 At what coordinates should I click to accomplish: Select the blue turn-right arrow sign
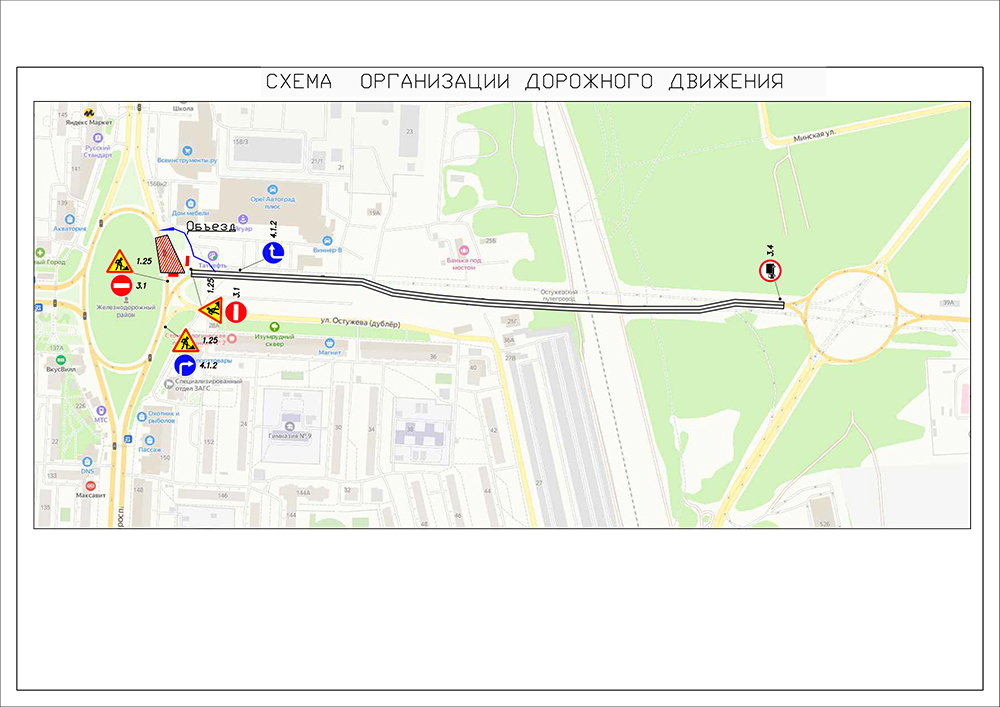185,365
